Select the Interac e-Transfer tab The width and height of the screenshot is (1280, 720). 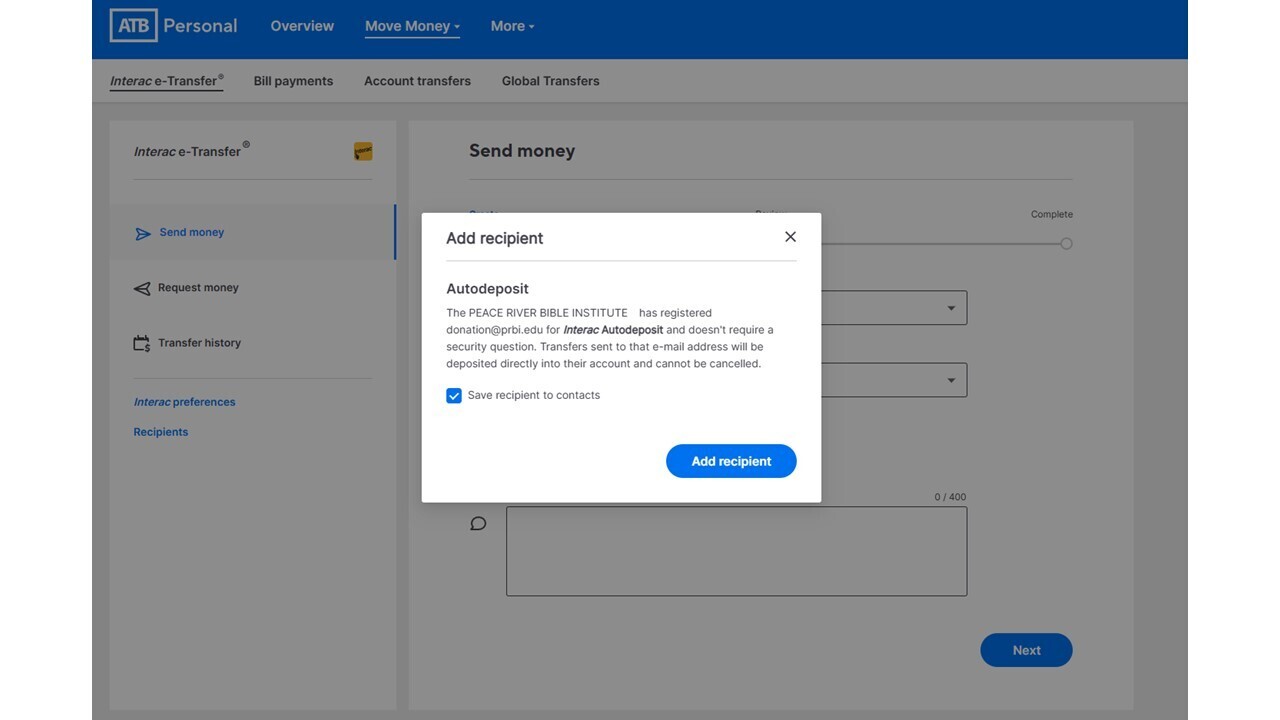(x=167, y=81)
